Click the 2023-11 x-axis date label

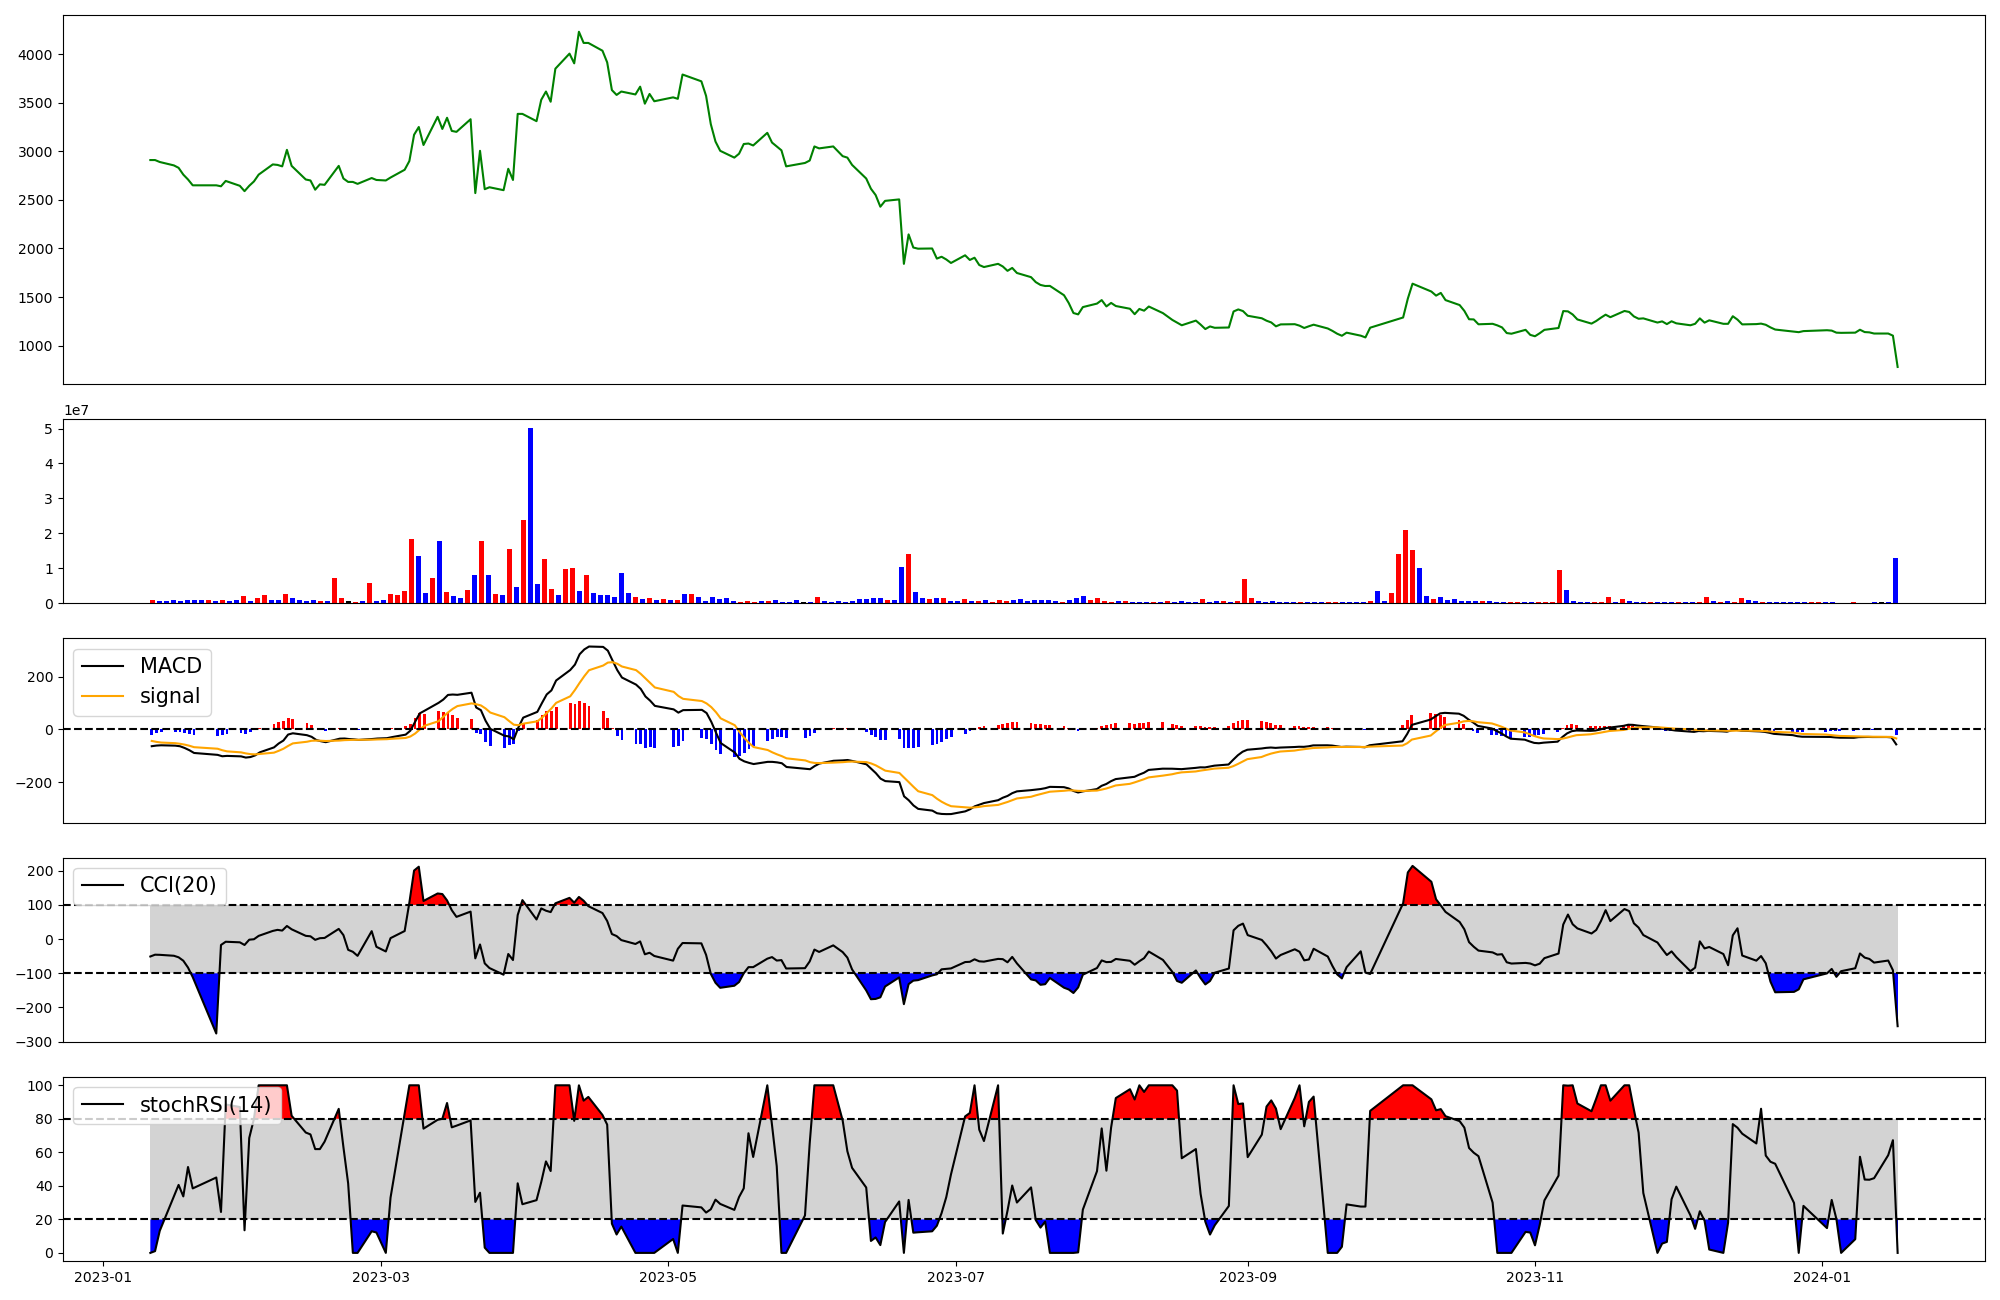[x=1535, y=1277]
